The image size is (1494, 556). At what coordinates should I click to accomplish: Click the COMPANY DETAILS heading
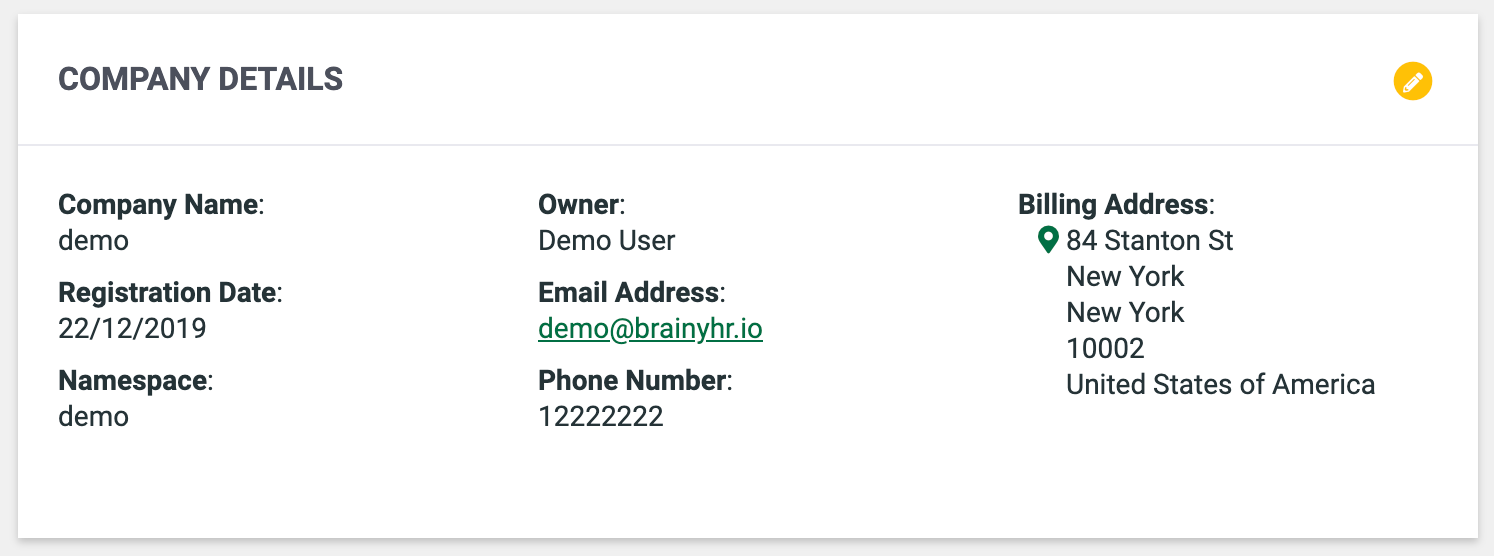point(201,79)
